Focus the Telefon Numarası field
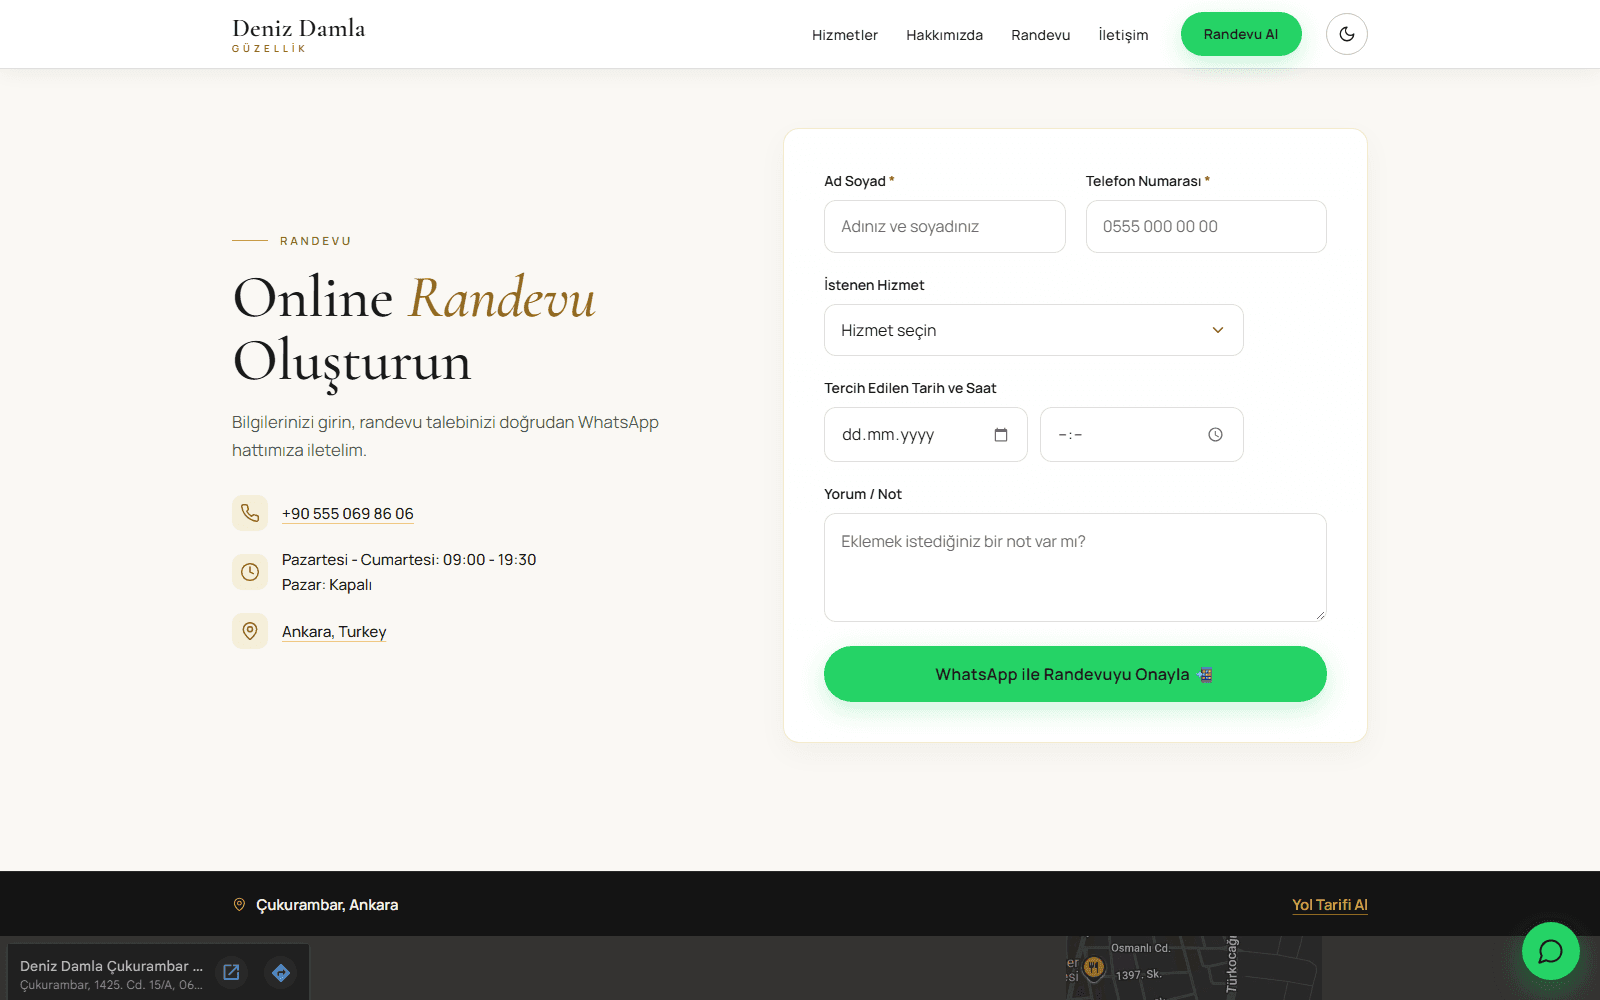The width and height of the screenshot is (1600, 1000). click(1206, 226)
